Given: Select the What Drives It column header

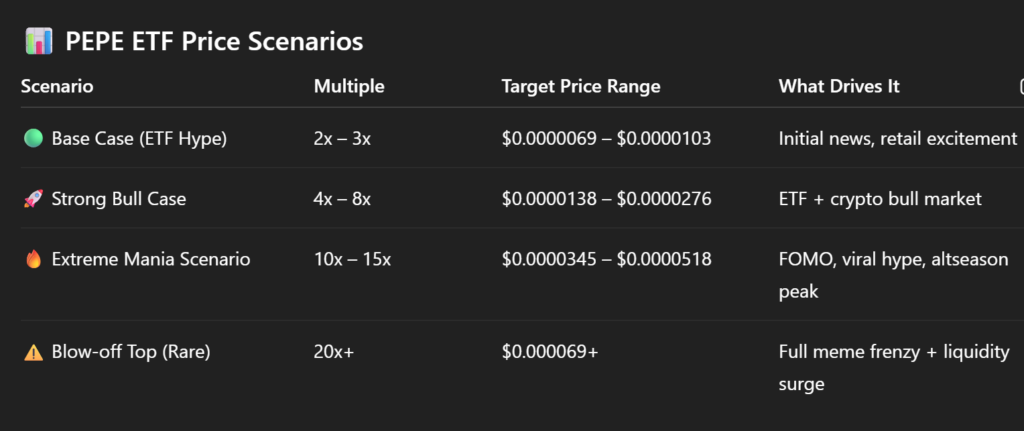Looking at the screenshot, I should (839, 87).
